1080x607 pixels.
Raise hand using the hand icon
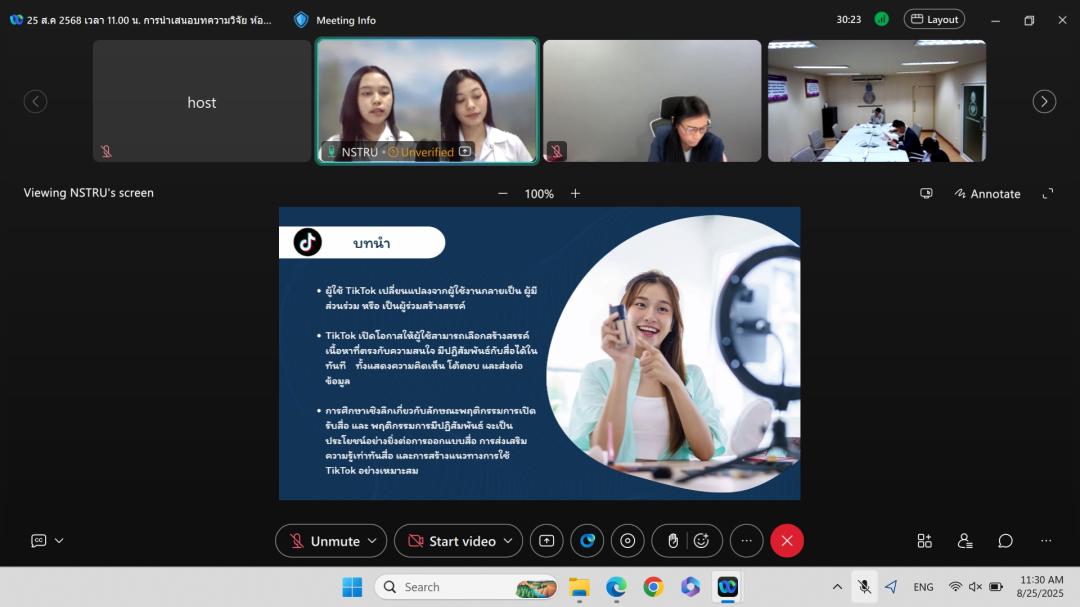pos(673,541)
